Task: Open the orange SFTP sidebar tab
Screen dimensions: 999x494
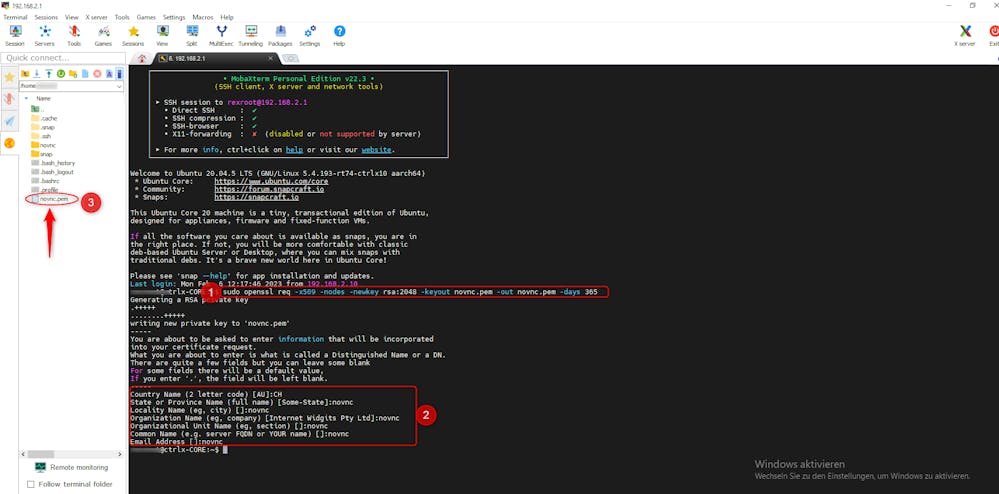Action: point(9,143)
